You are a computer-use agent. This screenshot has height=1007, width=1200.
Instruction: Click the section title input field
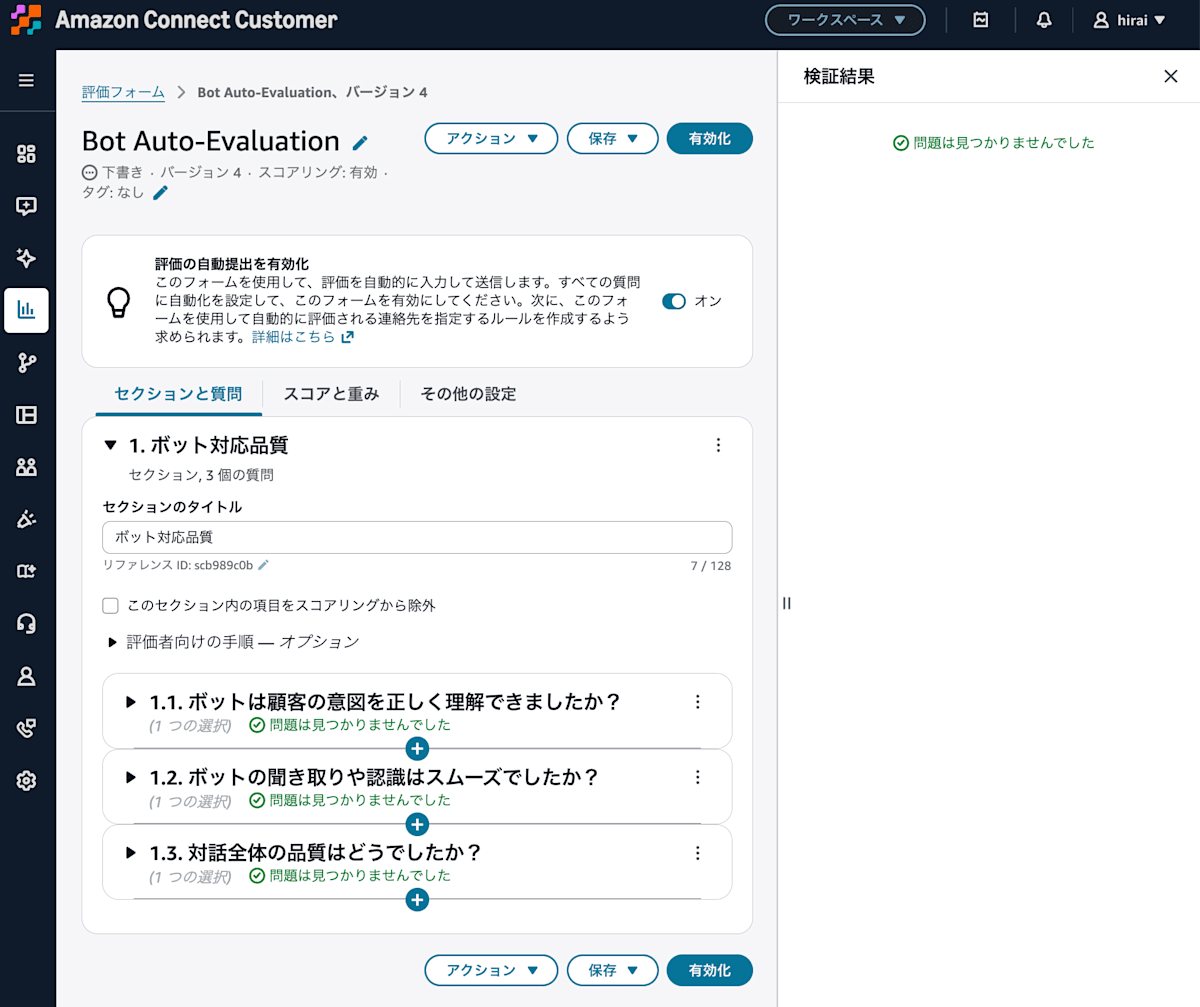(417, 537)
